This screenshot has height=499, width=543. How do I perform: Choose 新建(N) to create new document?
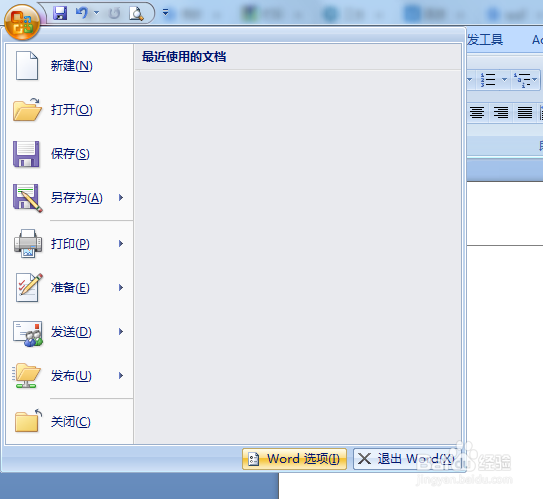(x=69, y=65)
